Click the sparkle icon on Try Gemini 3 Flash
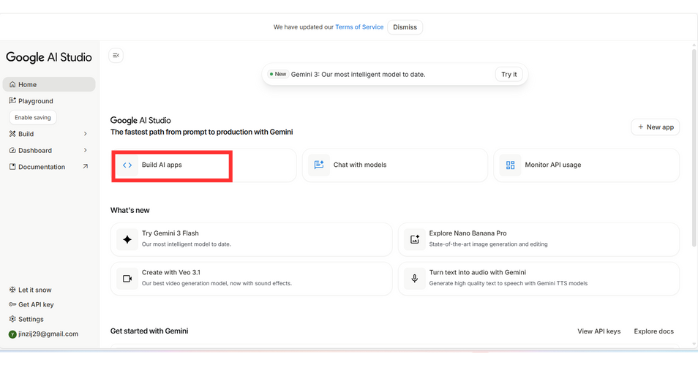Viewport: 698px width, 365px height. [127, 239]
